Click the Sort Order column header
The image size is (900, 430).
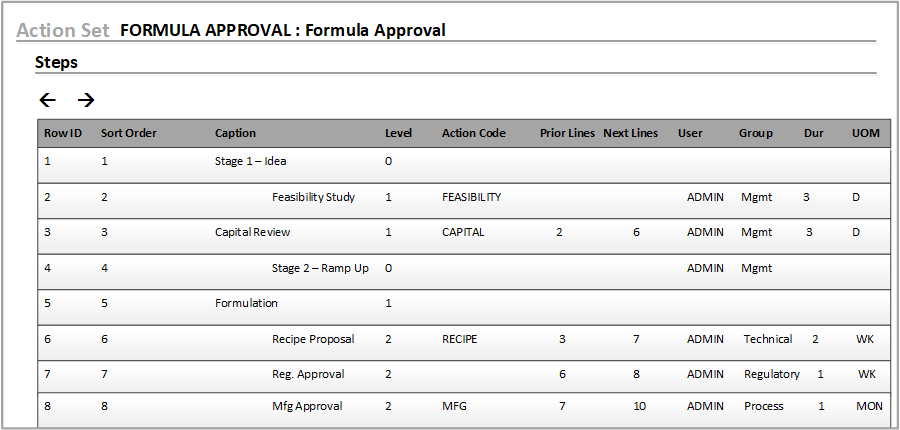point(128,133)
